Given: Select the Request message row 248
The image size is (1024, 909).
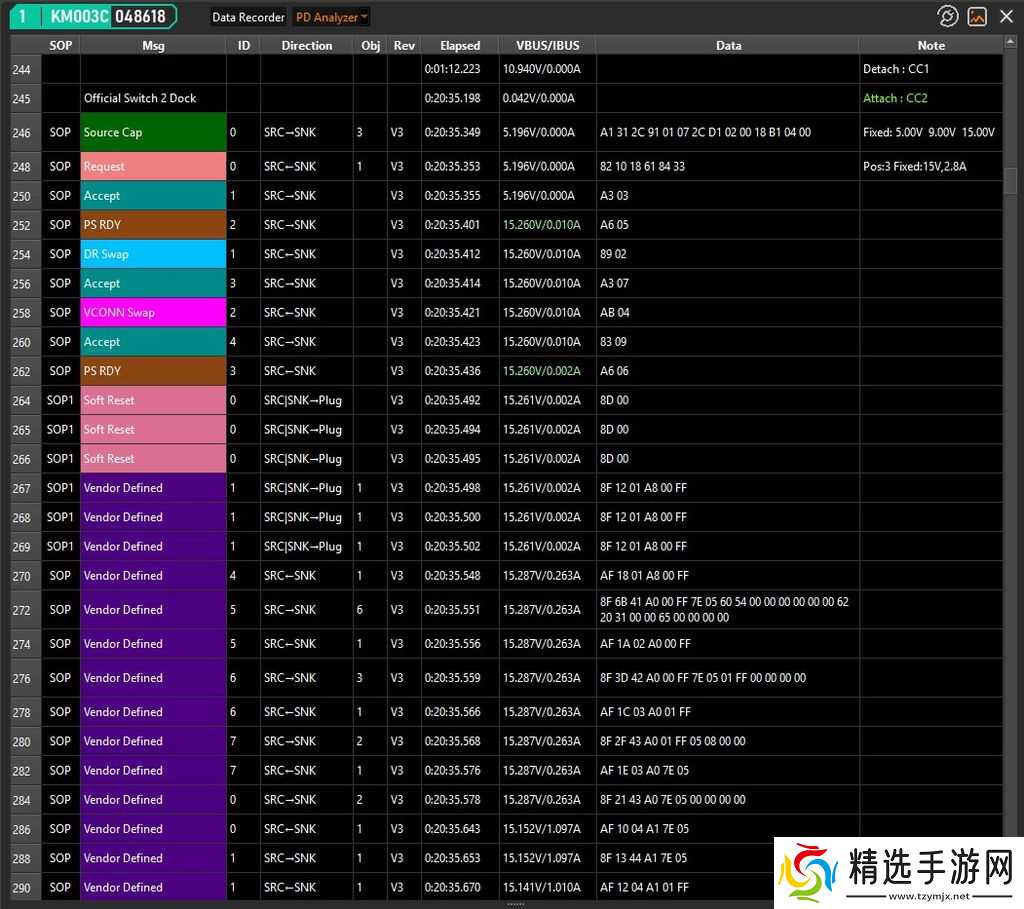Looking at the screenshot, I should tap(152, 166).
